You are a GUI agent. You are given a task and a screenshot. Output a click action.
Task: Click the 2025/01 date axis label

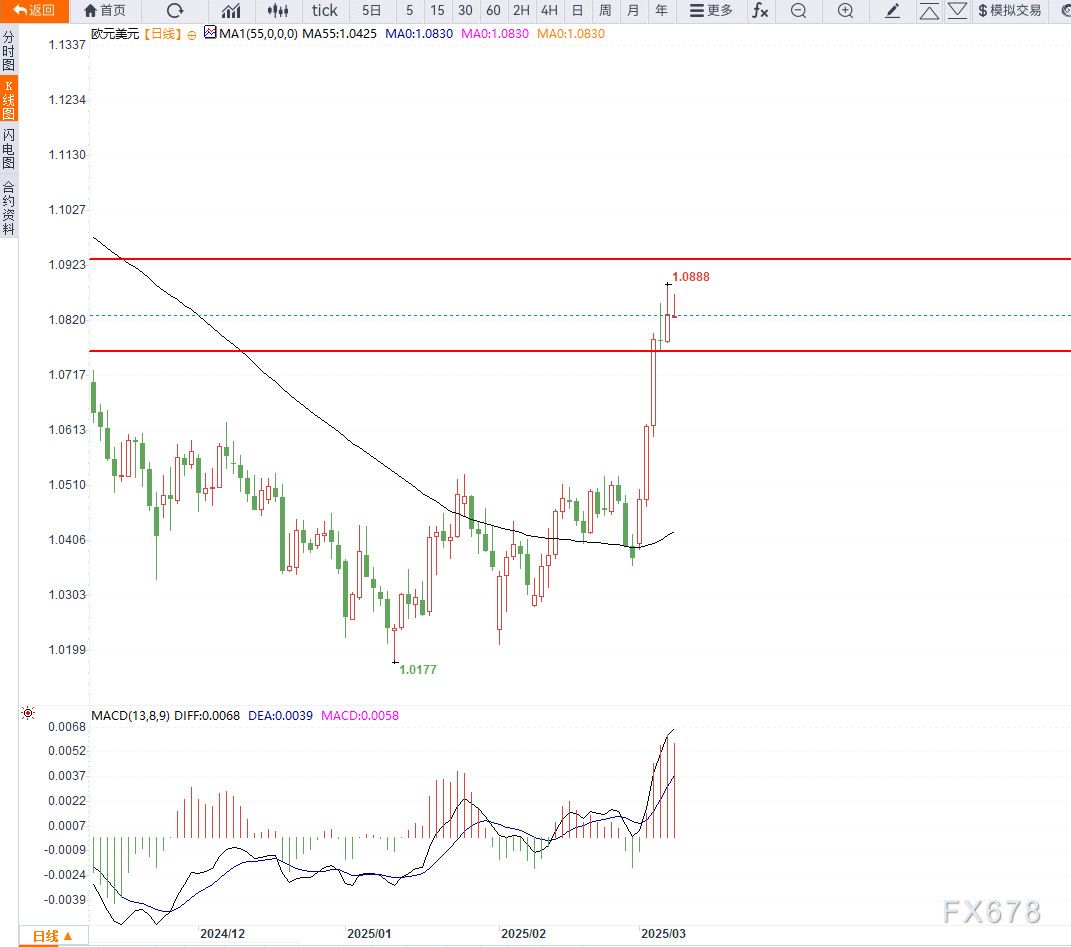tap(369, 933)
